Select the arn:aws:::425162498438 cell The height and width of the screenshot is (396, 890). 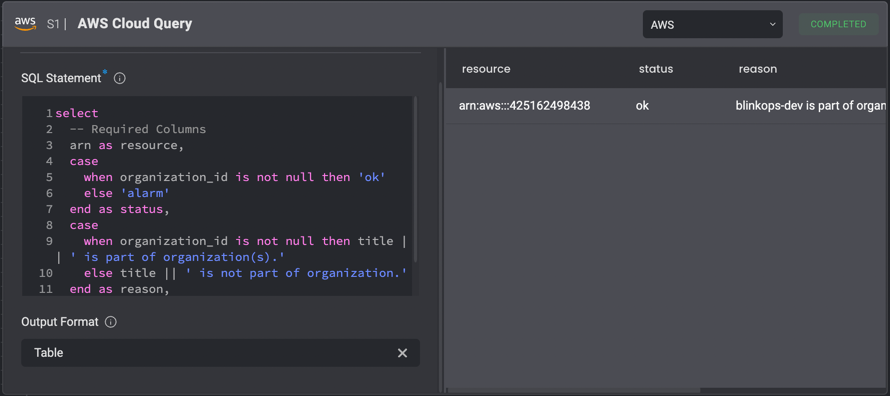524,106
